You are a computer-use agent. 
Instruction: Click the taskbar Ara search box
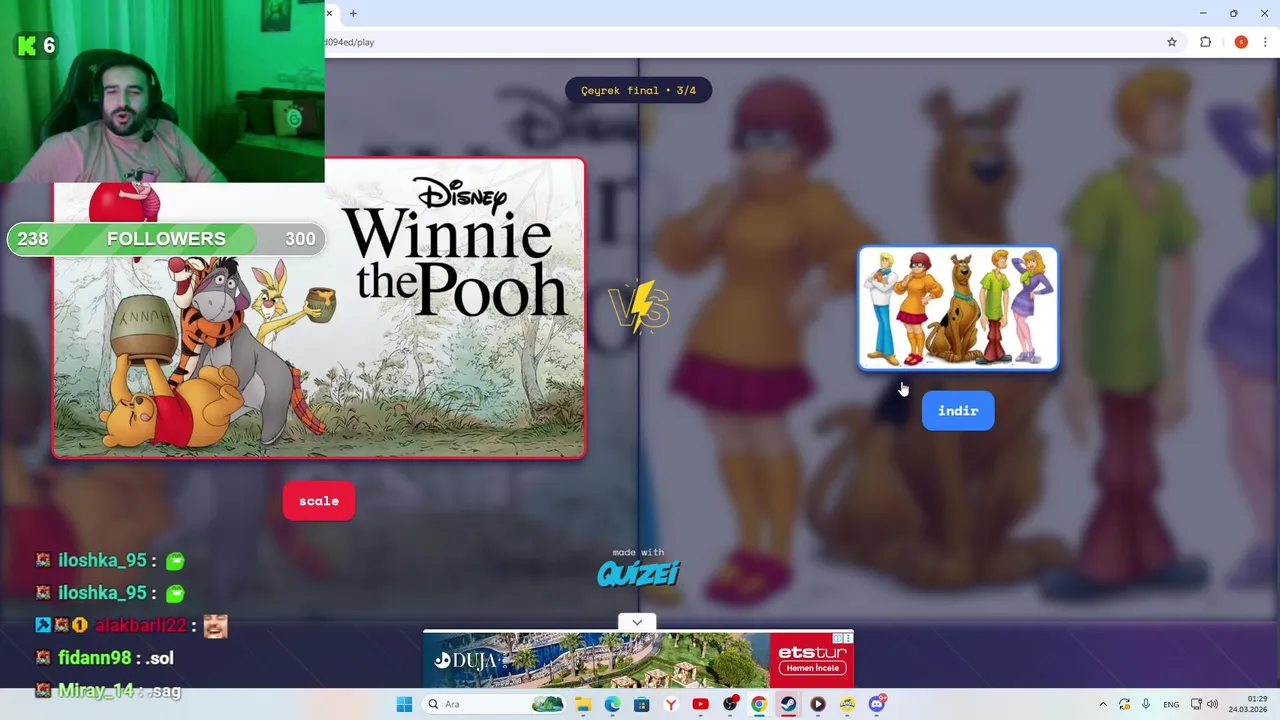(494, 704)
